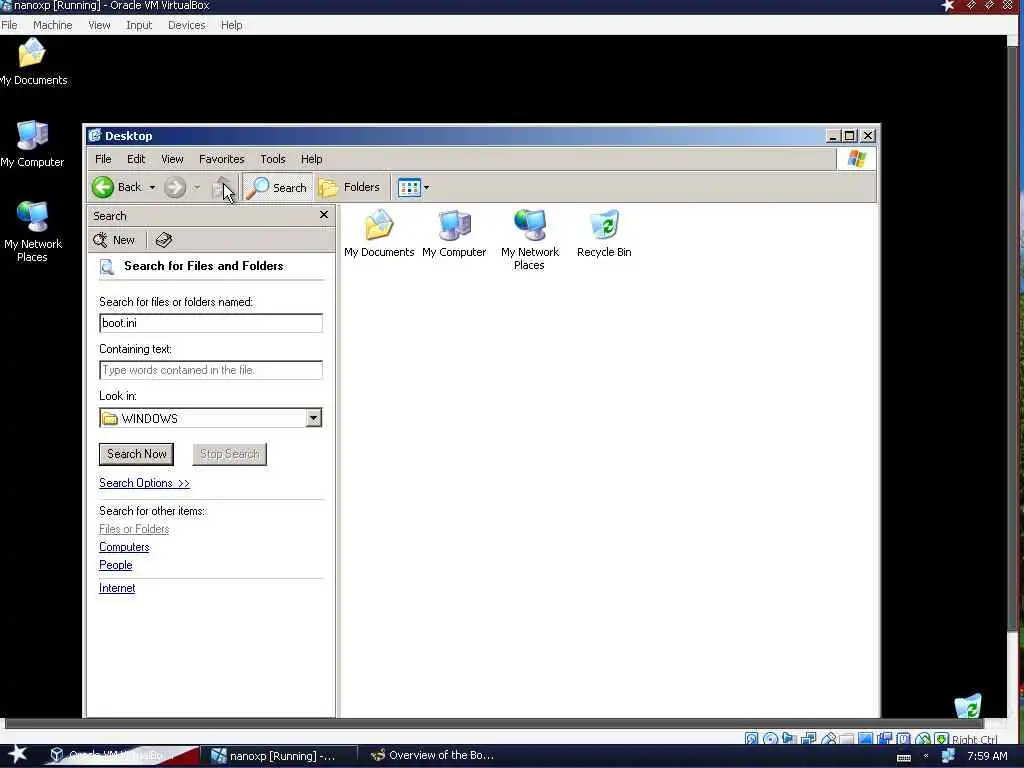The image size is (1024, 768).
Task: Click the Containing text input field
Action: tap(211, 370)
